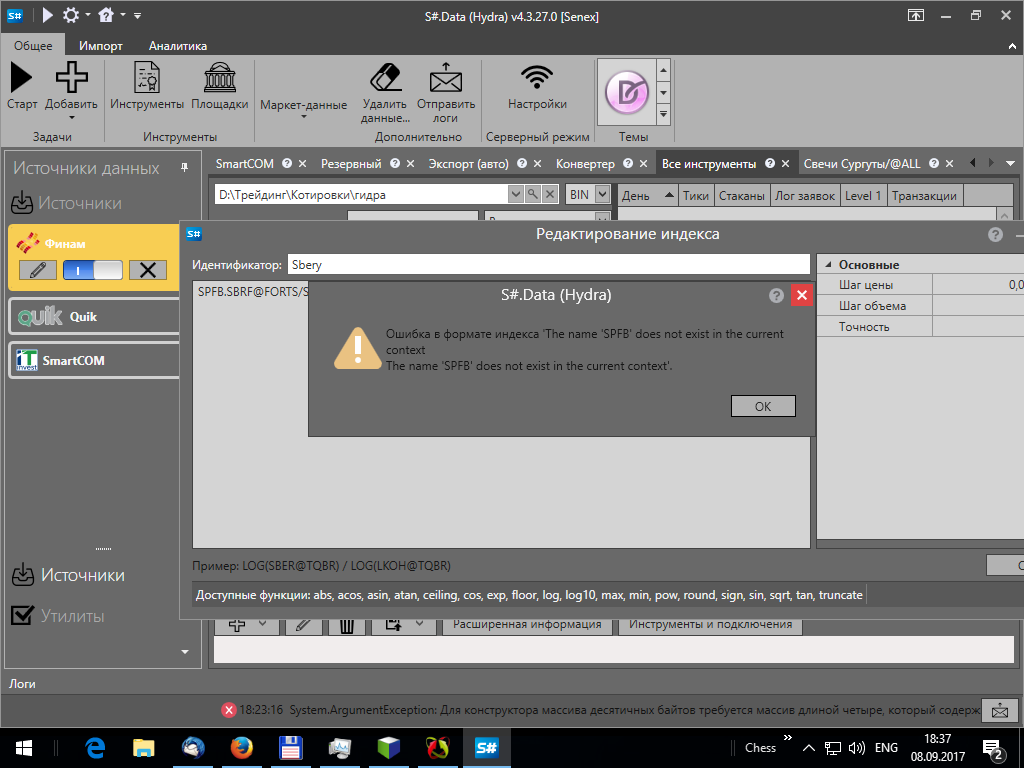Remove Финам source with X button
Image resolution: width=1024 pixels, height=768 pixels.
[x=148, y=270]
